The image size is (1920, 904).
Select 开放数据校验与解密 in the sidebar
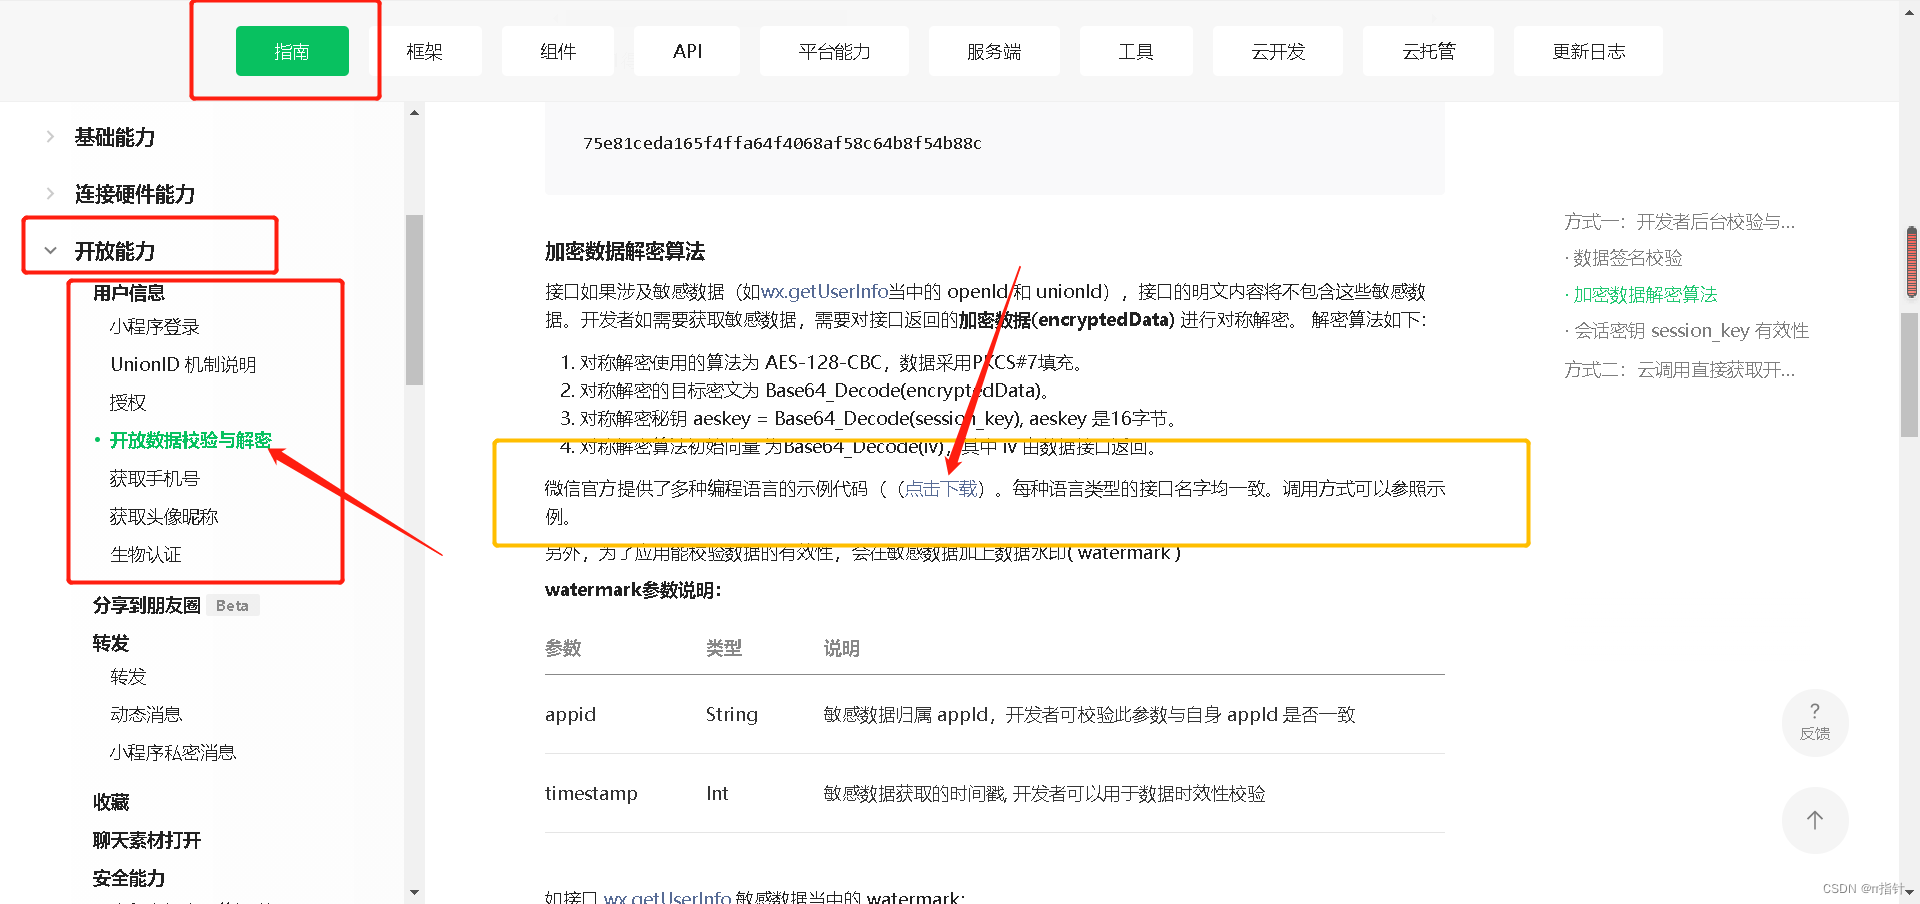191,441
